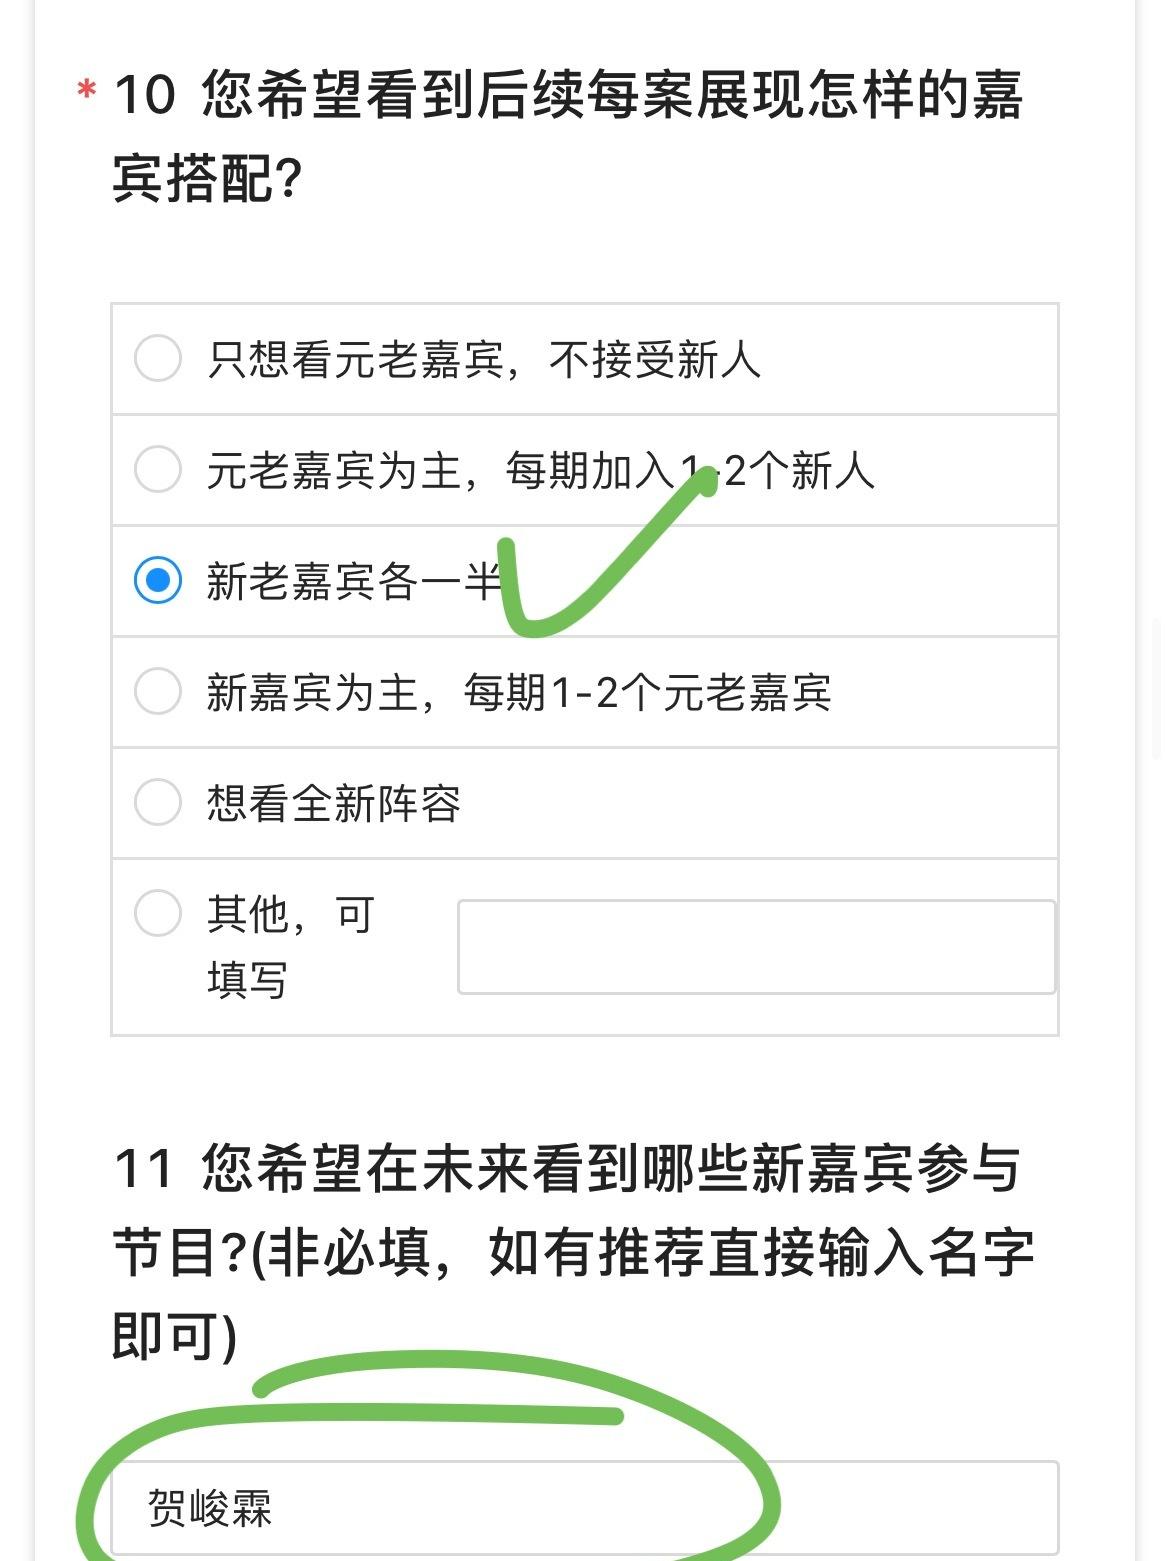Select the 想看全新阵容 radio button
Image resolution: width=1165 pixels, height=1561 pixels.
coord(158,802)
